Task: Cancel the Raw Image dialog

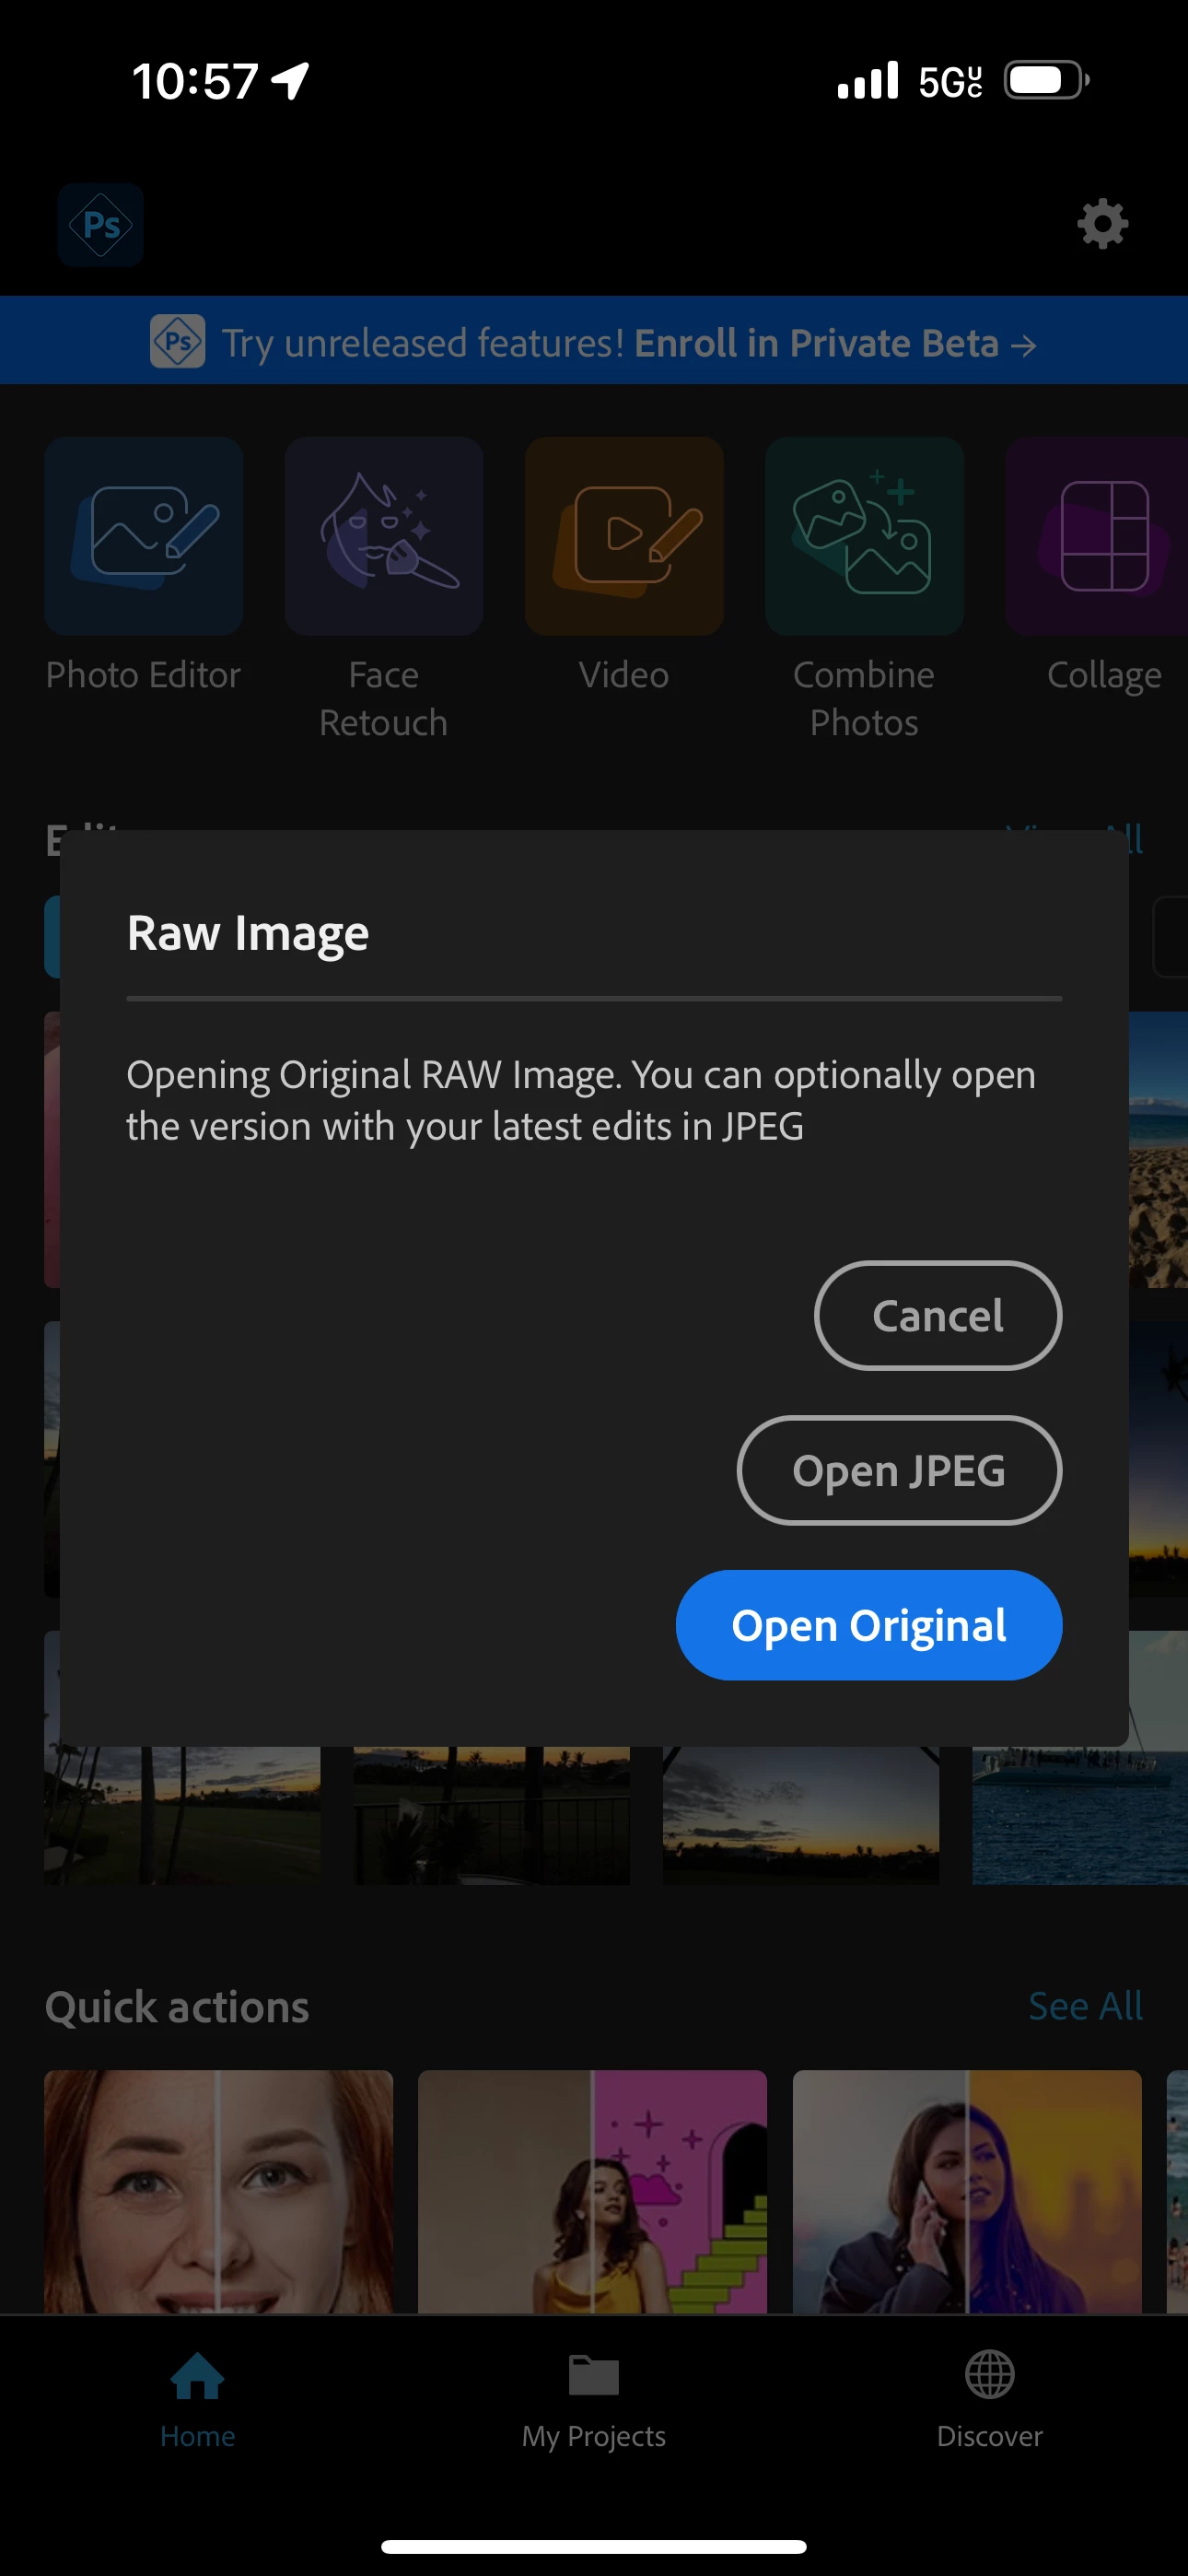Action: click(938, 1316)
